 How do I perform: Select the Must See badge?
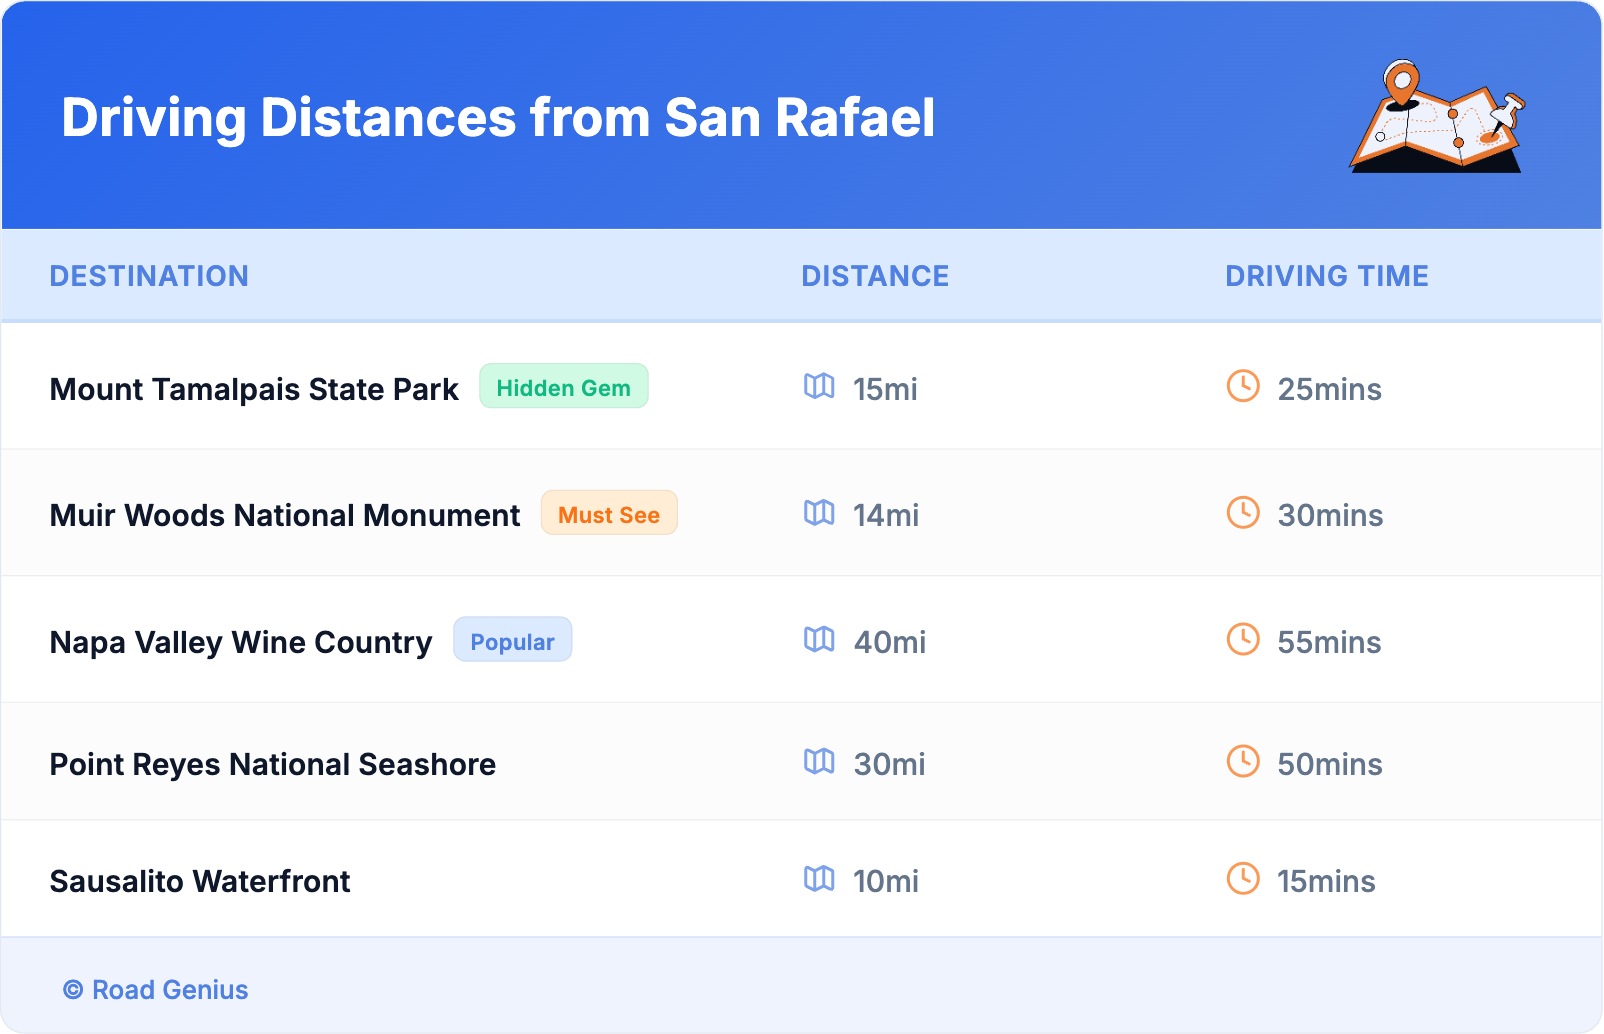(x=608, y=514)
